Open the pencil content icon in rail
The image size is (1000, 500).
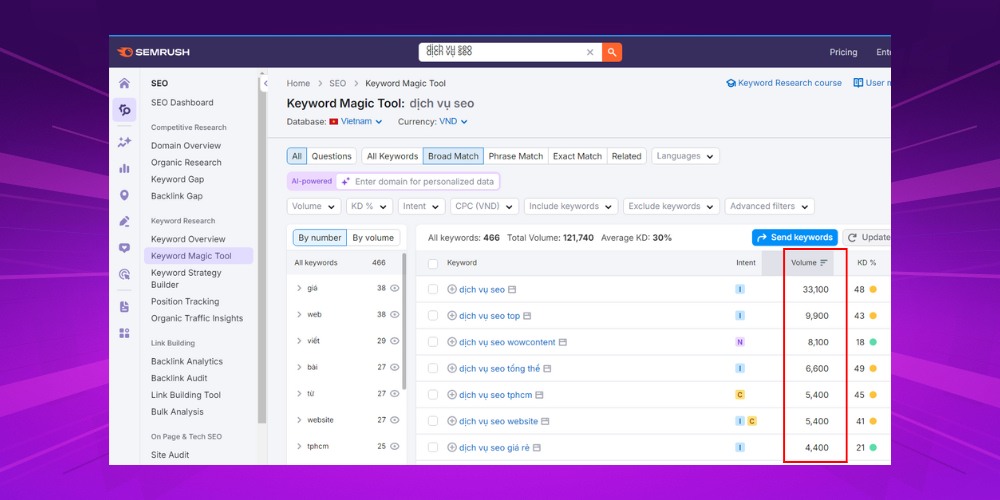124,221
